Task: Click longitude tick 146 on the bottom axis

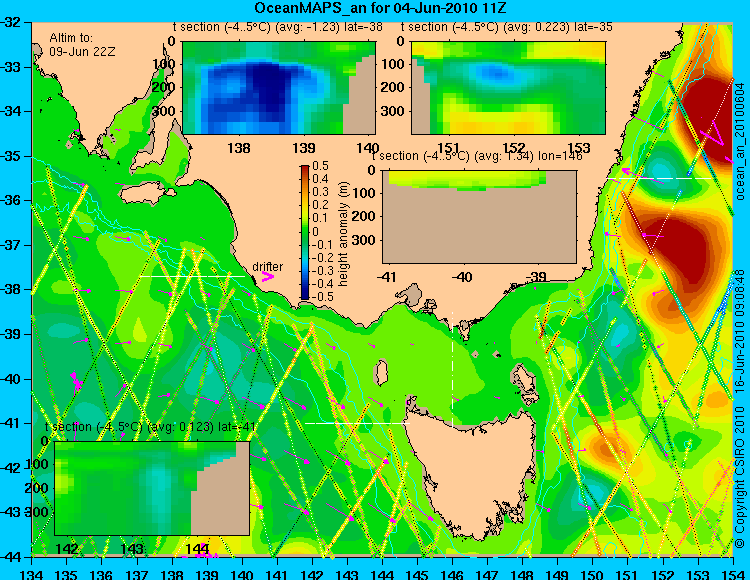Action: 452,574
